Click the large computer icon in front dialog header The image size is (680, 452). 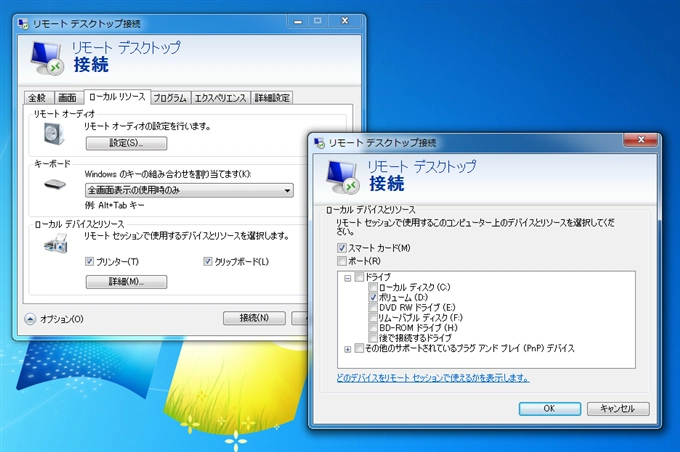click(x=343, y=177)
